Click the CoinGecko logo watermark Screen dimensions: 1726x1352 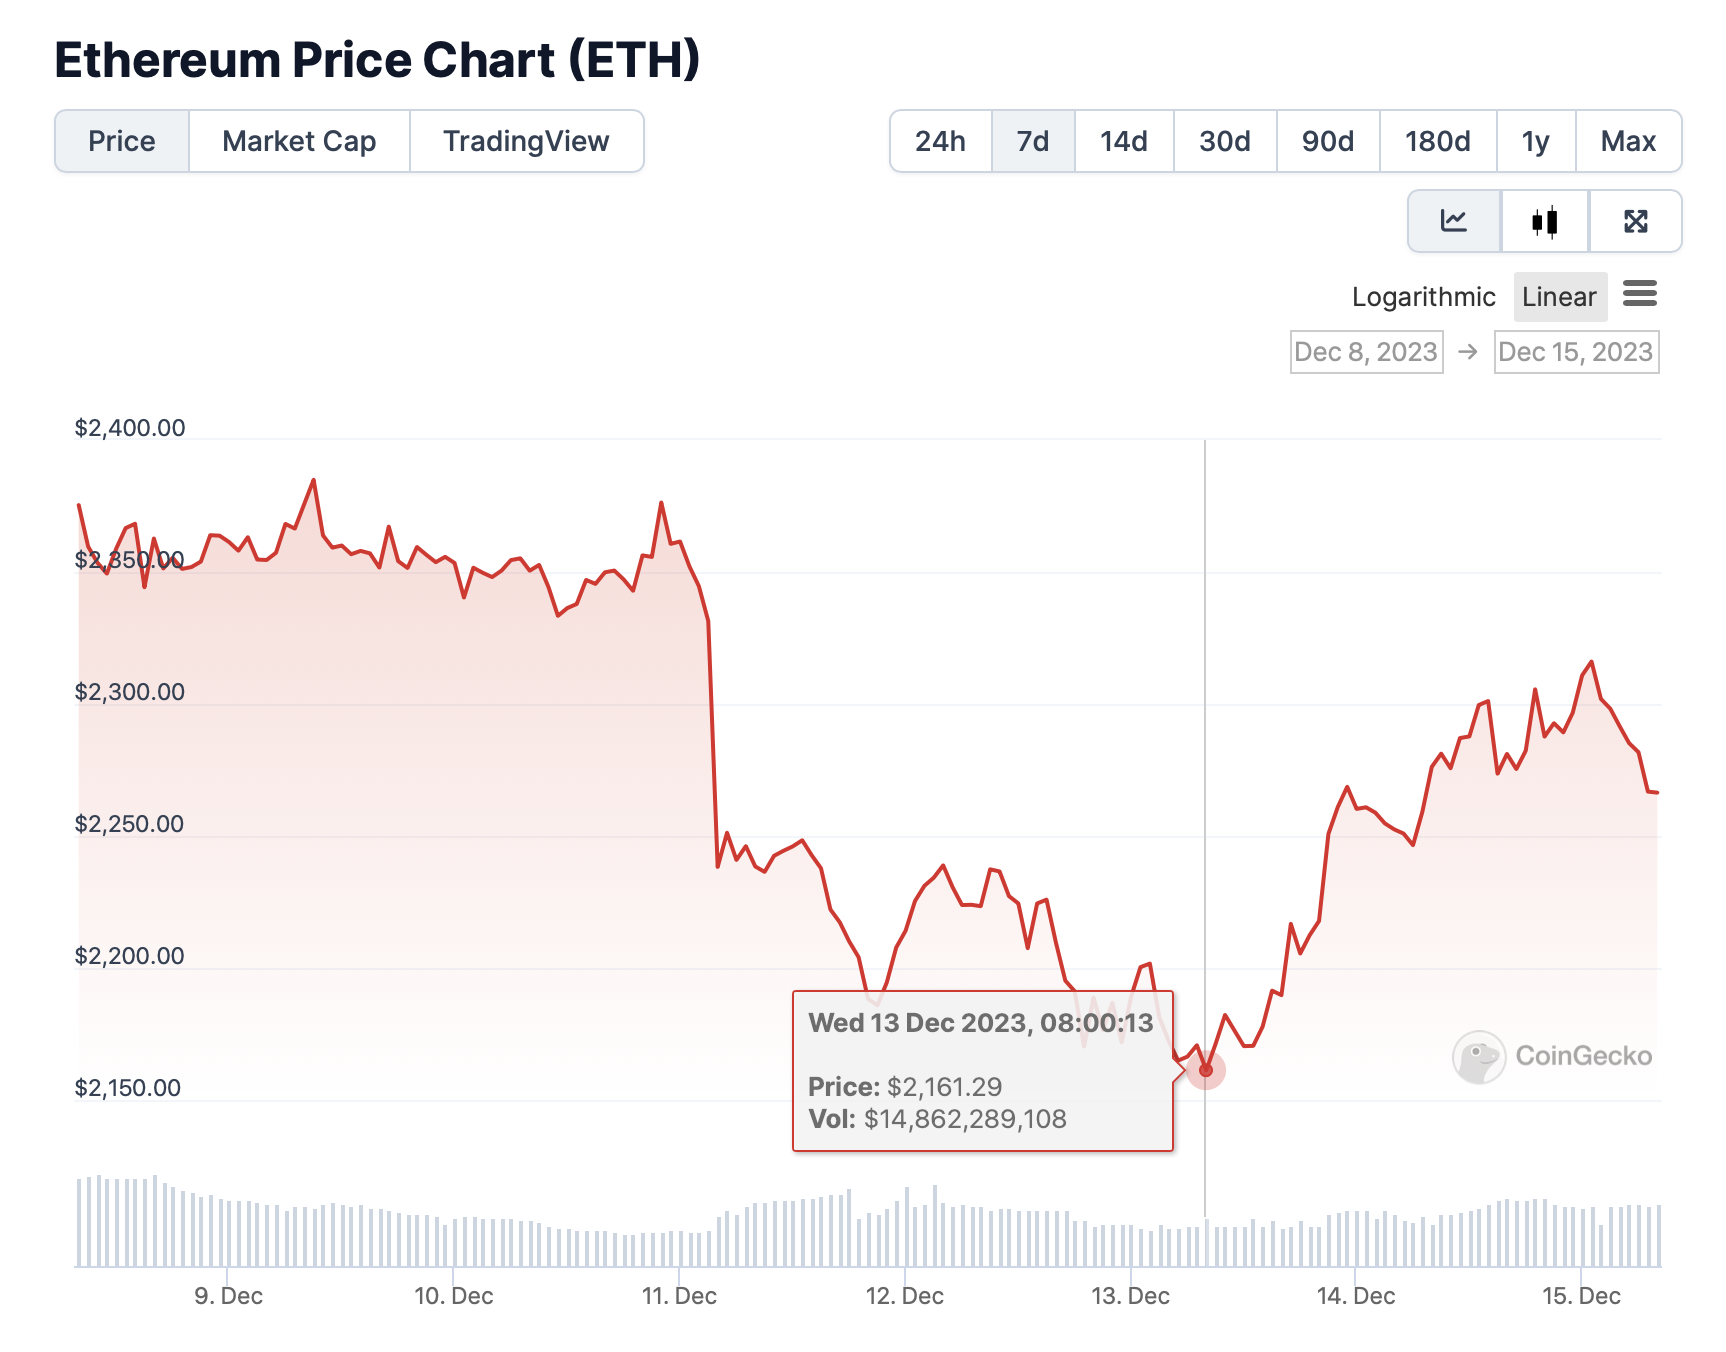tap(1552, 1057)
